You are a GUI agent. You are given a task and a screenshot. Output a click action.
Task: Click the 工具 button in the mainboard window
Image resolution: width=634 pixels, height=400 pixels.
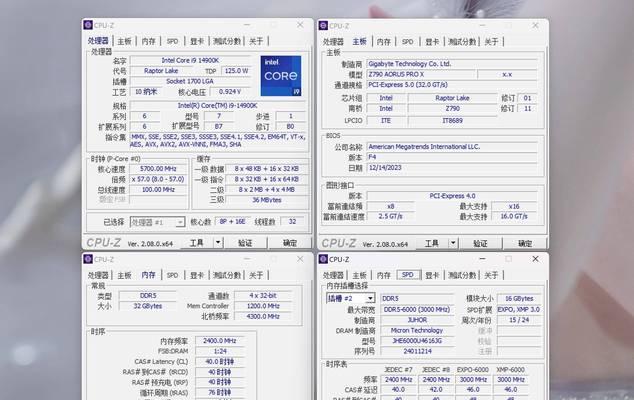(x=432, y=243)
